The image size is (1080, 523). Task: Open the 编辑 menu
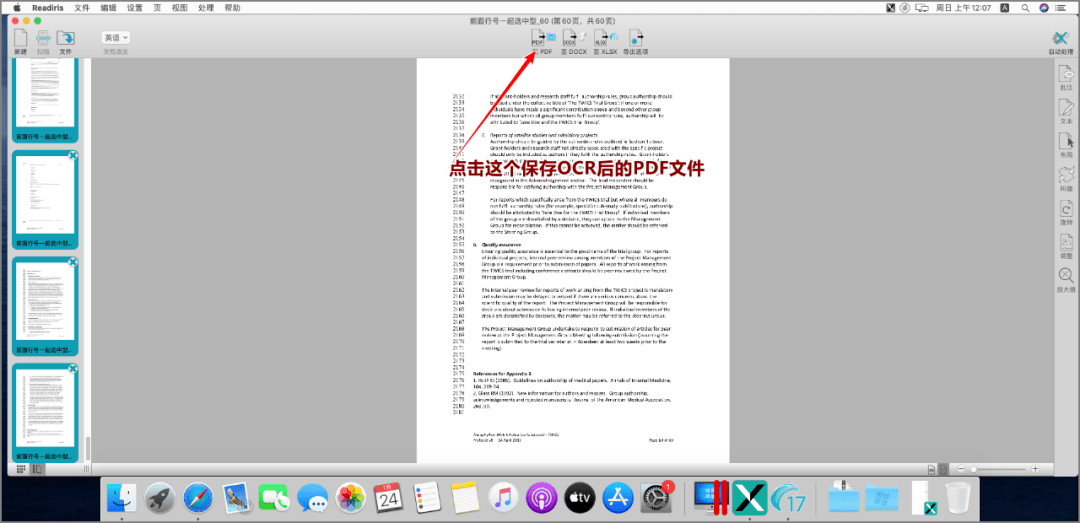pyautogui.click(x=108, y=8)
